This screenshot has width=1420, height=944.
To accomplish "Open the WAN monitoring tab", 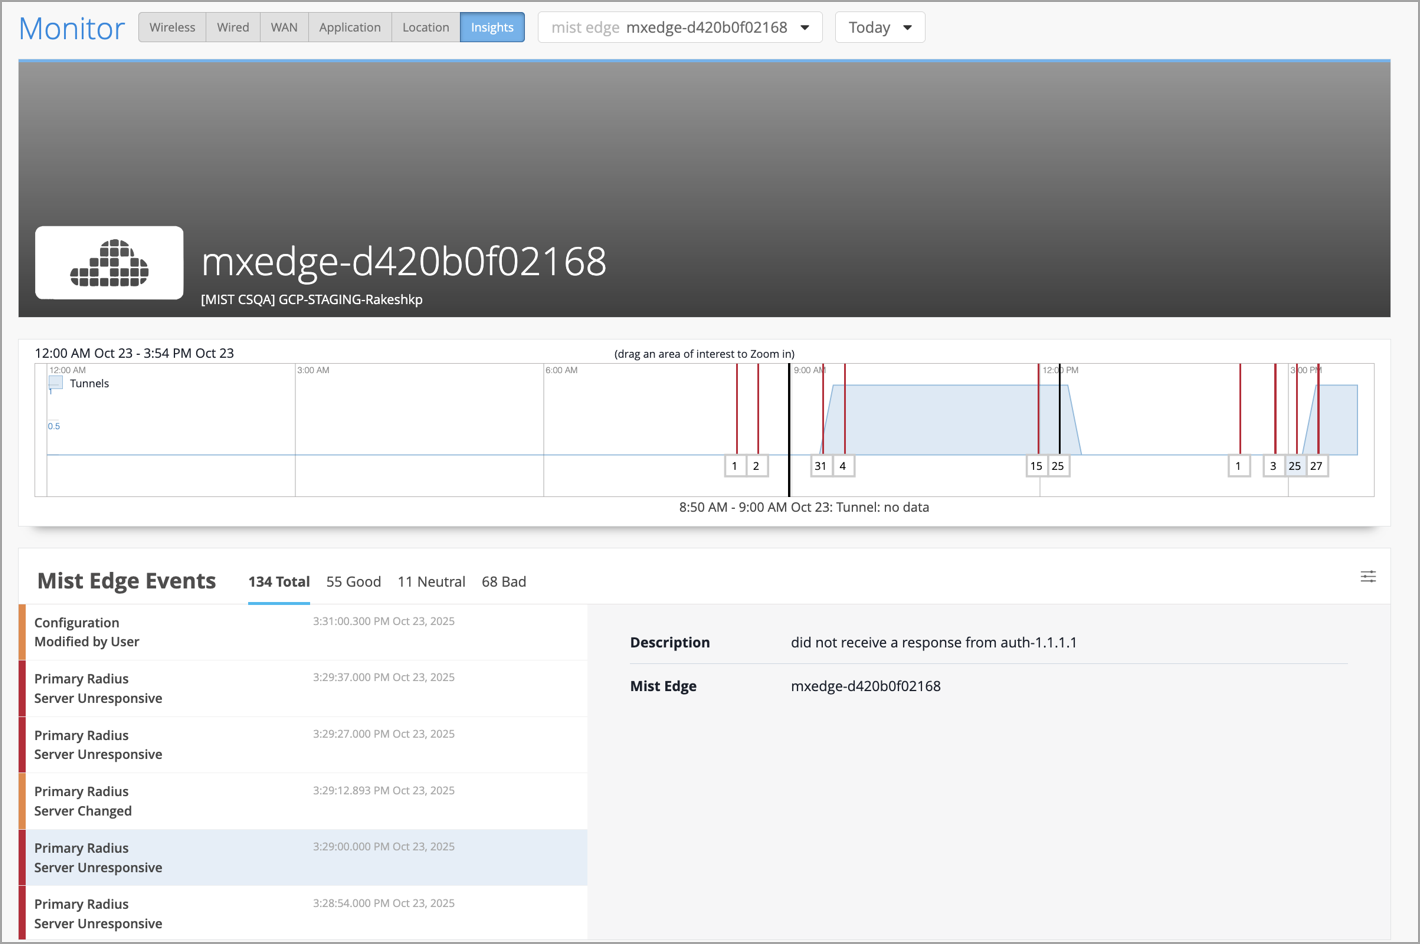I will 284,28.
